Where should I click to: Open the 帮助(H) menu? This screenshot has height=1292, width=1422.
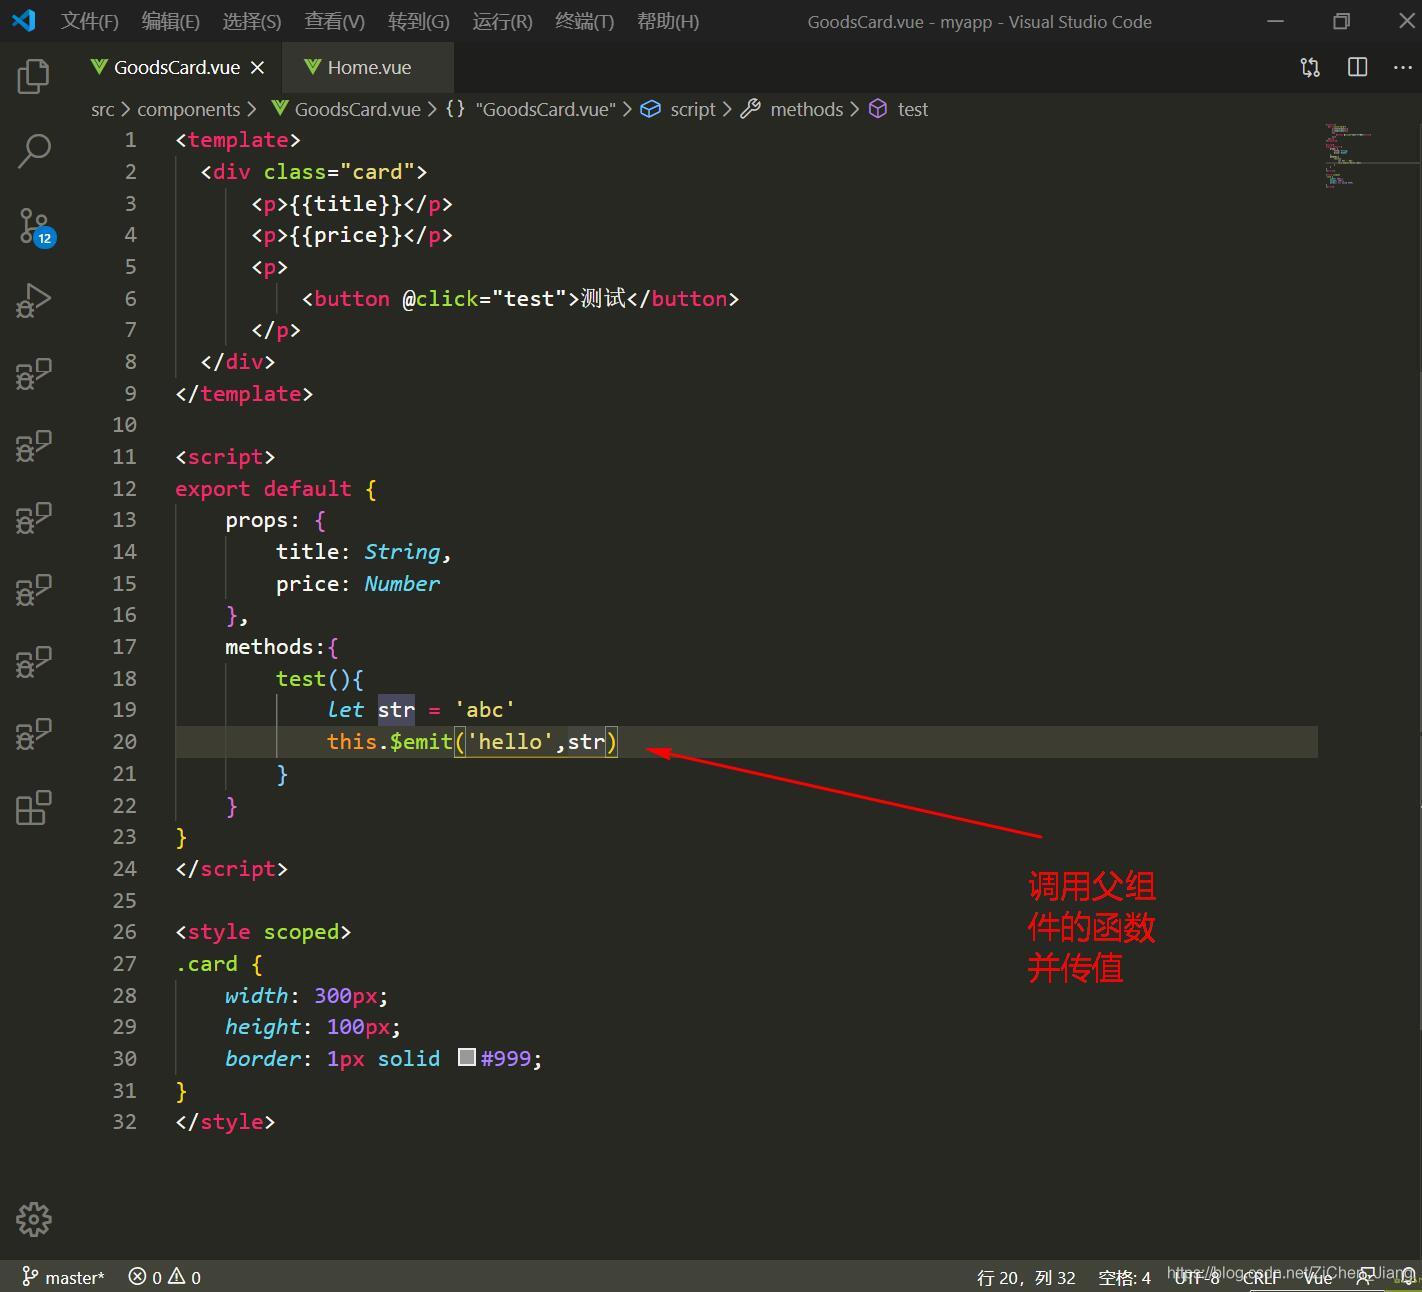click(x=667, y=21)
